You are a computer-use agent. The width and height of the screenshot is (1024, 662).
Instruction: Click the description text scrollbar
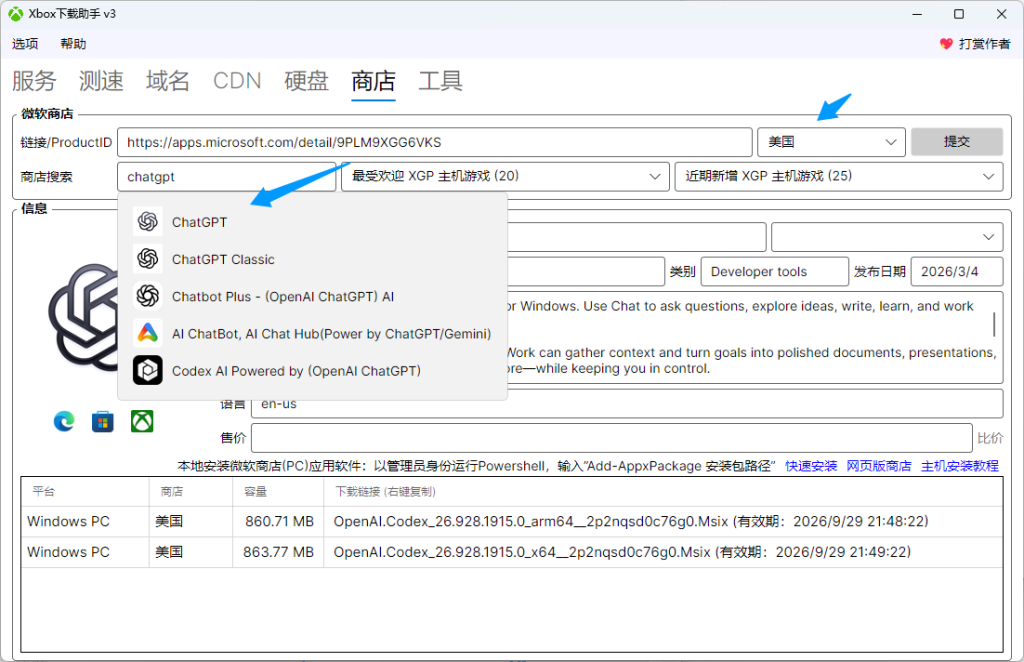click(x=994, y=324)
